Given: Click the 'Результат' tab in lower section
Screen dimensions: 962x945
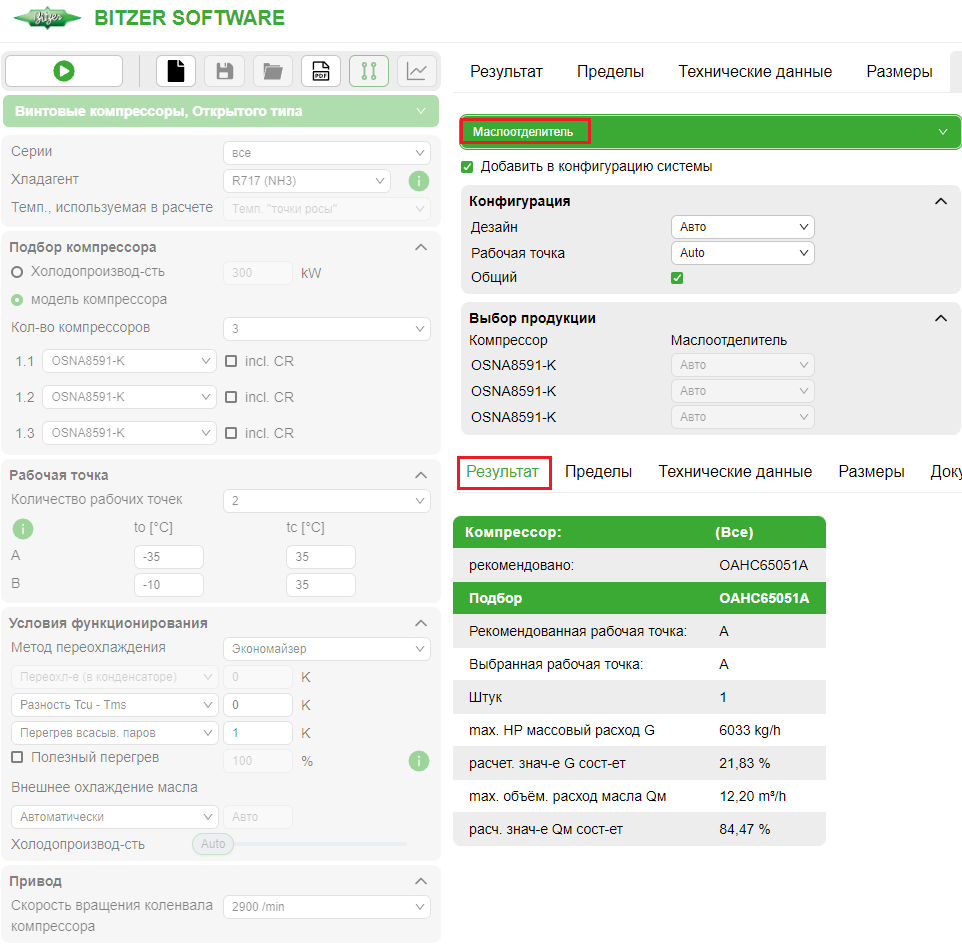Looking at the screenshot, I should click(x=504, y=471).
